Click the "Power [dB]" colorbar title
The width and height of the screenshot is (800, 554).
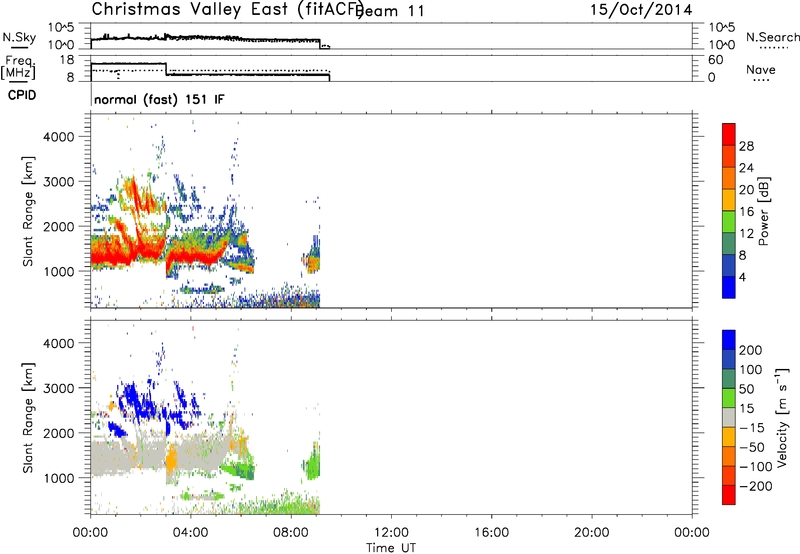pyautogui.click(x=763, y=211)
